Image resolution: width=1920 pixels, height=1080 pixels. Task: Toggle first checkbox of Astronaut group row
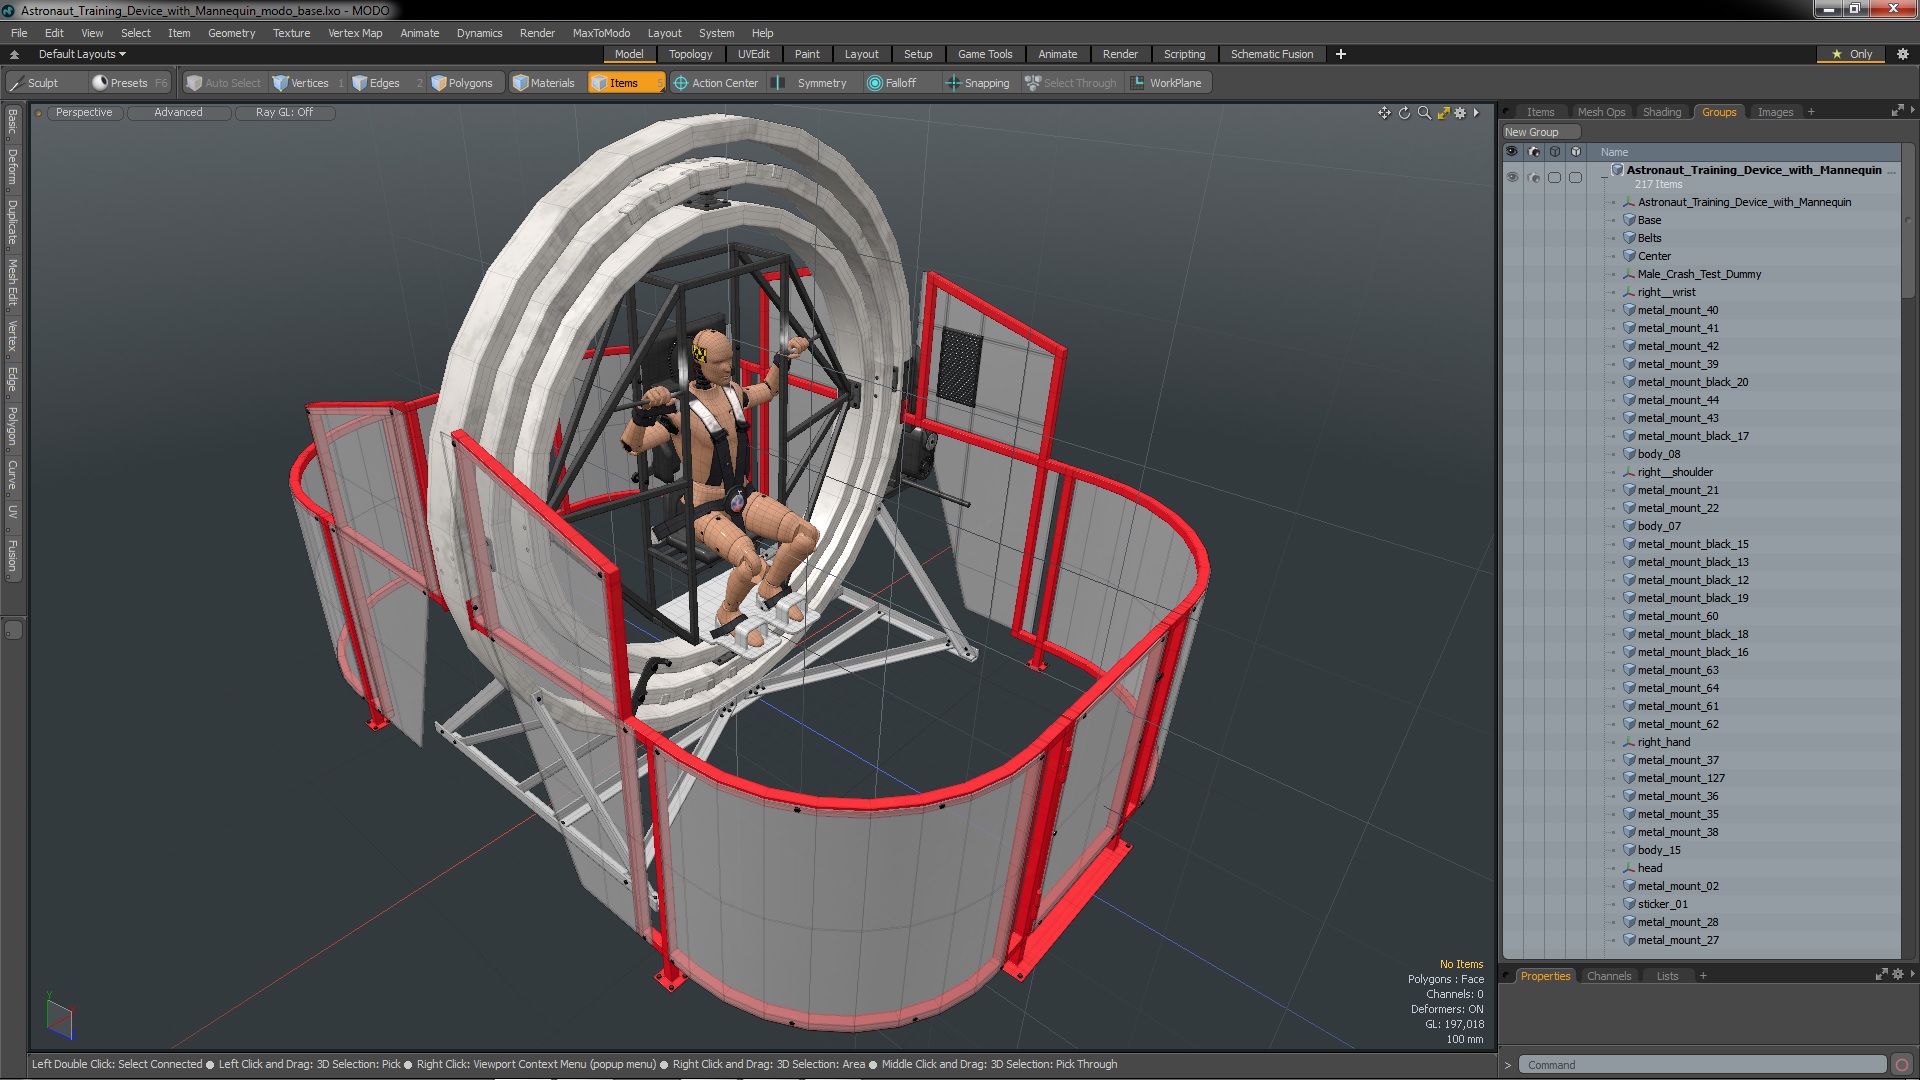[1554, 178]
